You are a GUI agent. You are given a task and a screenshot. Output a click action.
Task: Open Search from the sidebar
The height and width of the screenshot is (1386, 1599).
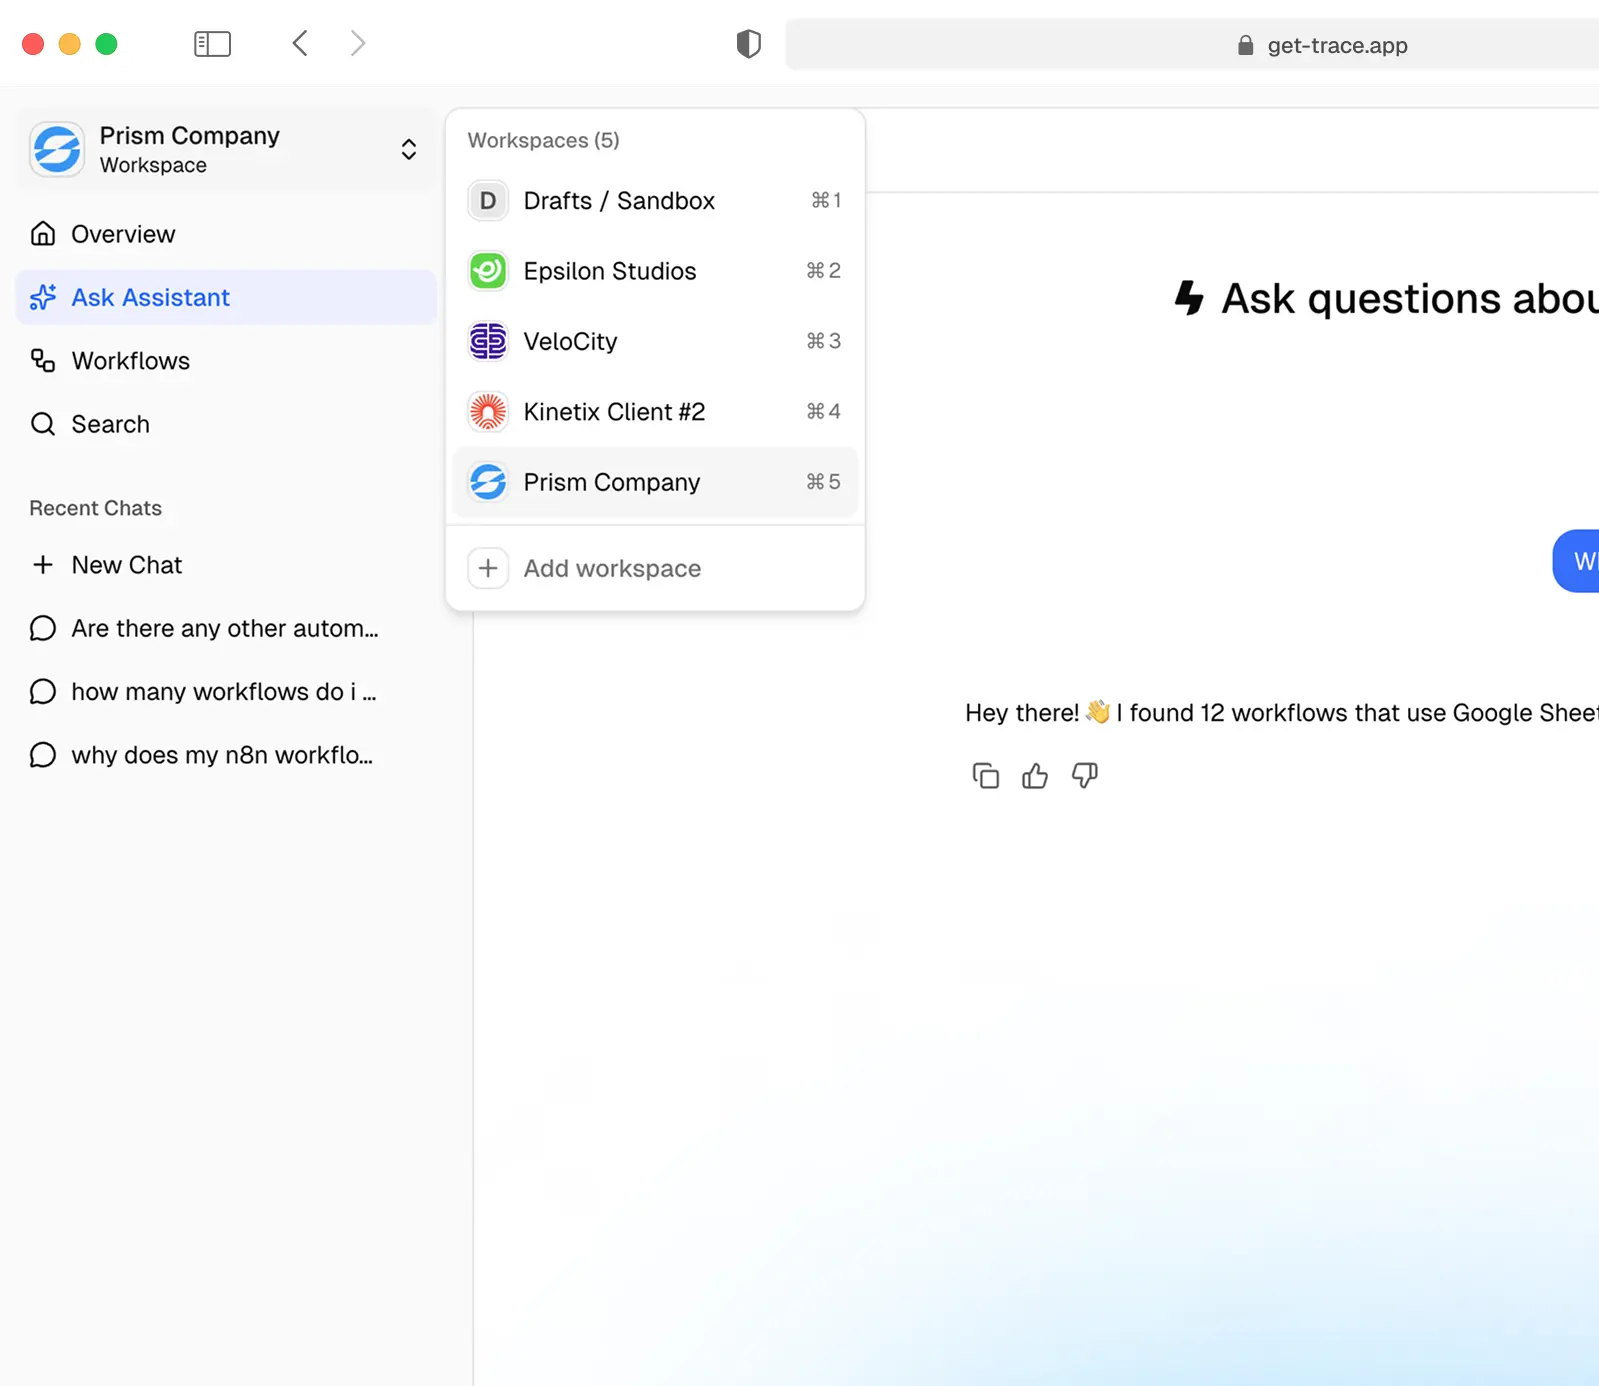(110, 424)
